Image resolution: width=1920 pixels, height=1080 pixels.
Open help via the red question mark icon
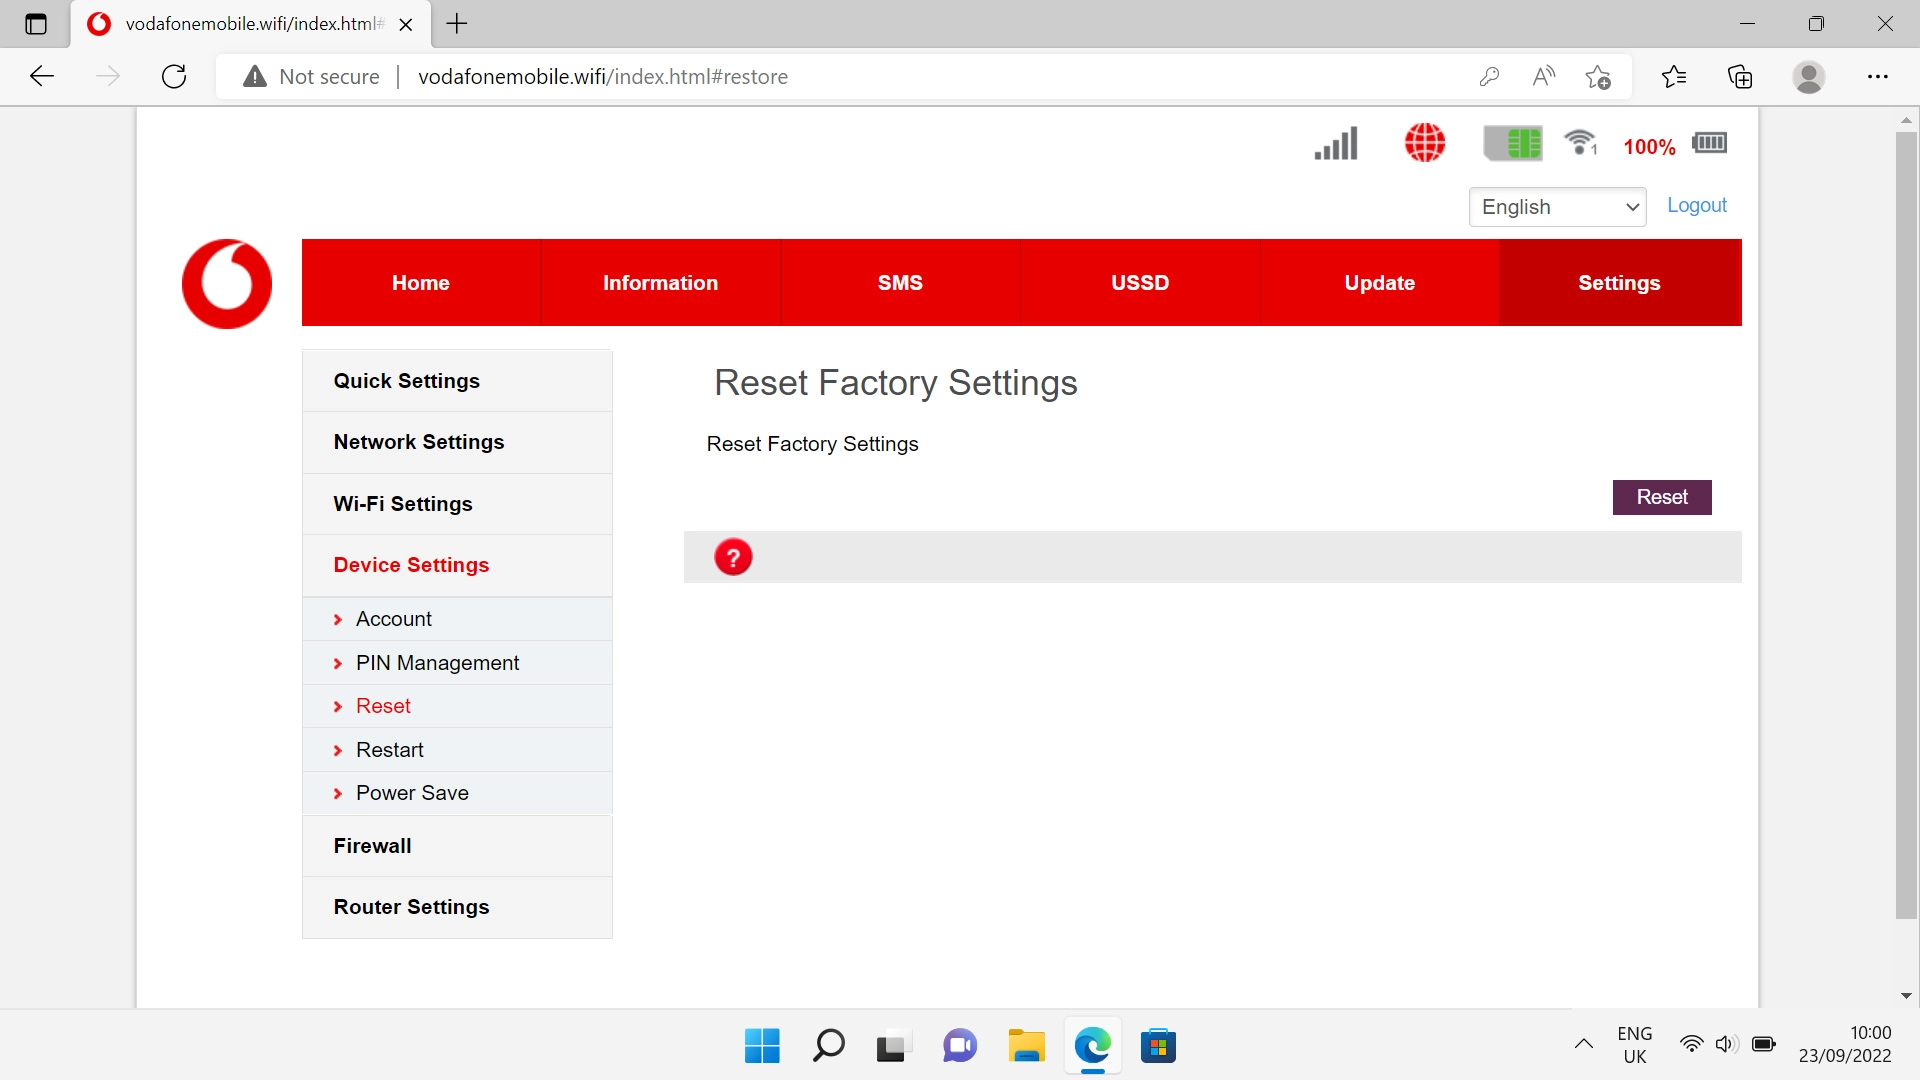[735, 556]
